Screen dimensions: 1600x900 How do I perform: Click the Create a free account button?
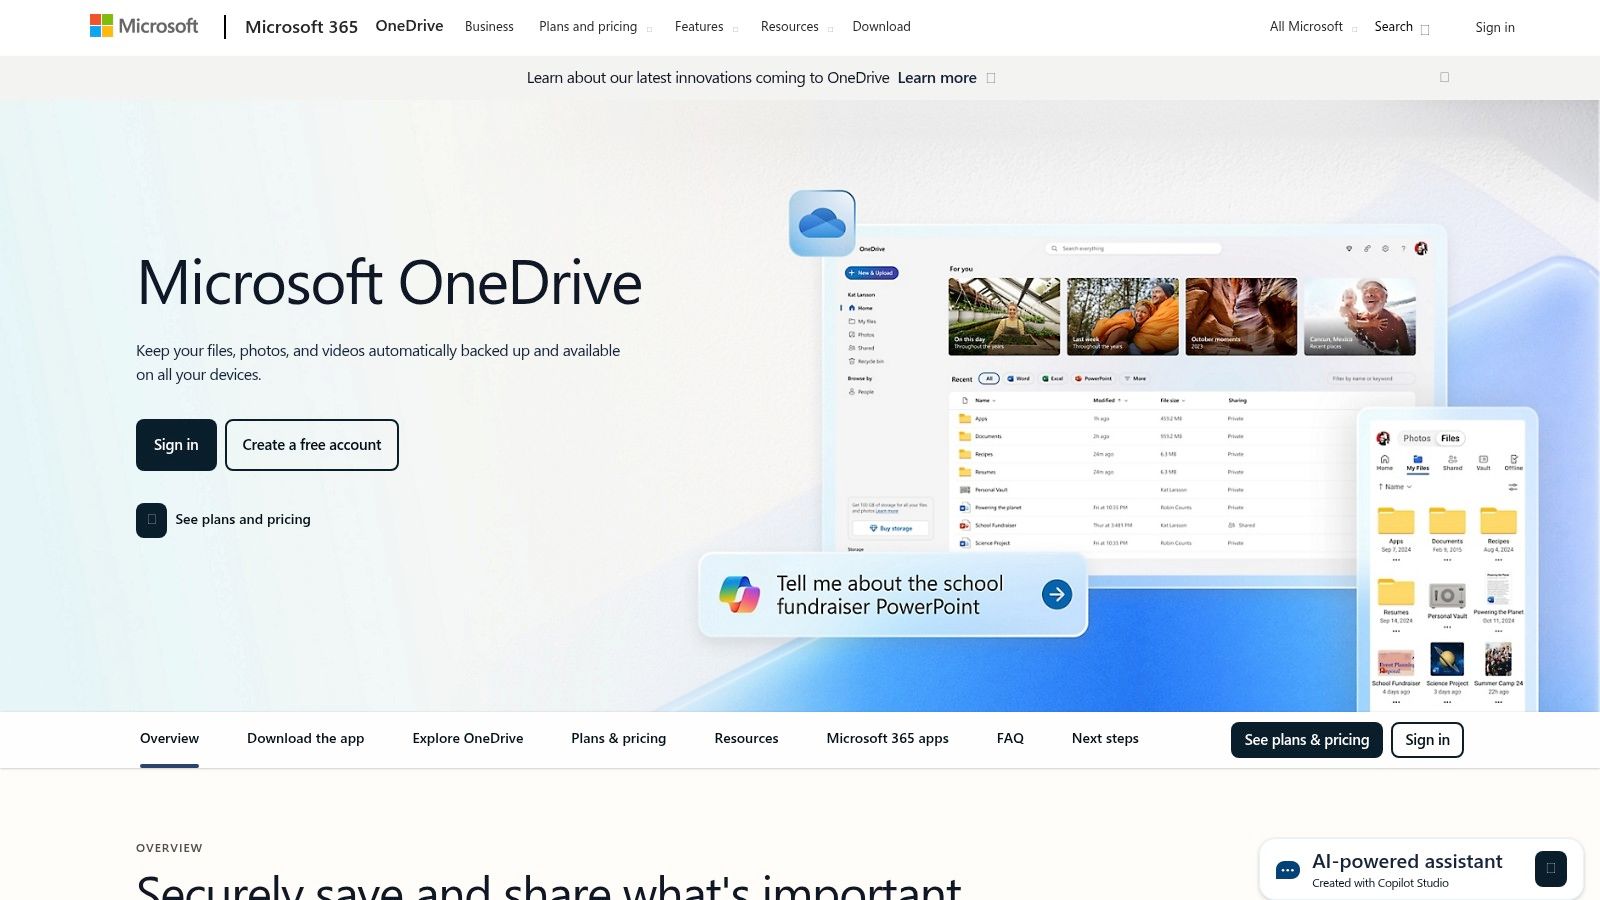click(x=312, y=445)
